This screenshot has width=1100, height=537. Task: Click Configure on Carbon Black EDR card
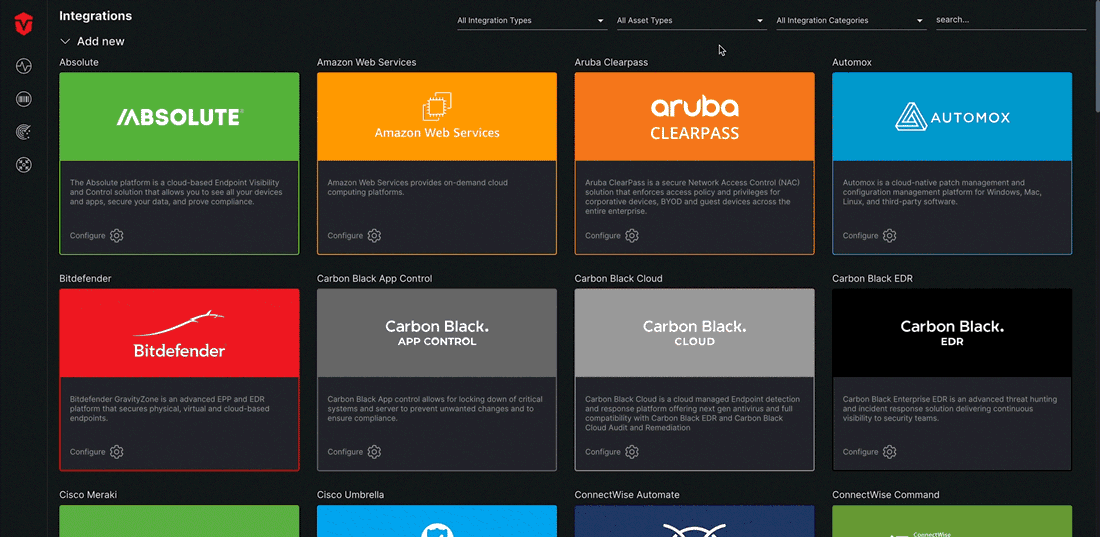tap(860, 452)
